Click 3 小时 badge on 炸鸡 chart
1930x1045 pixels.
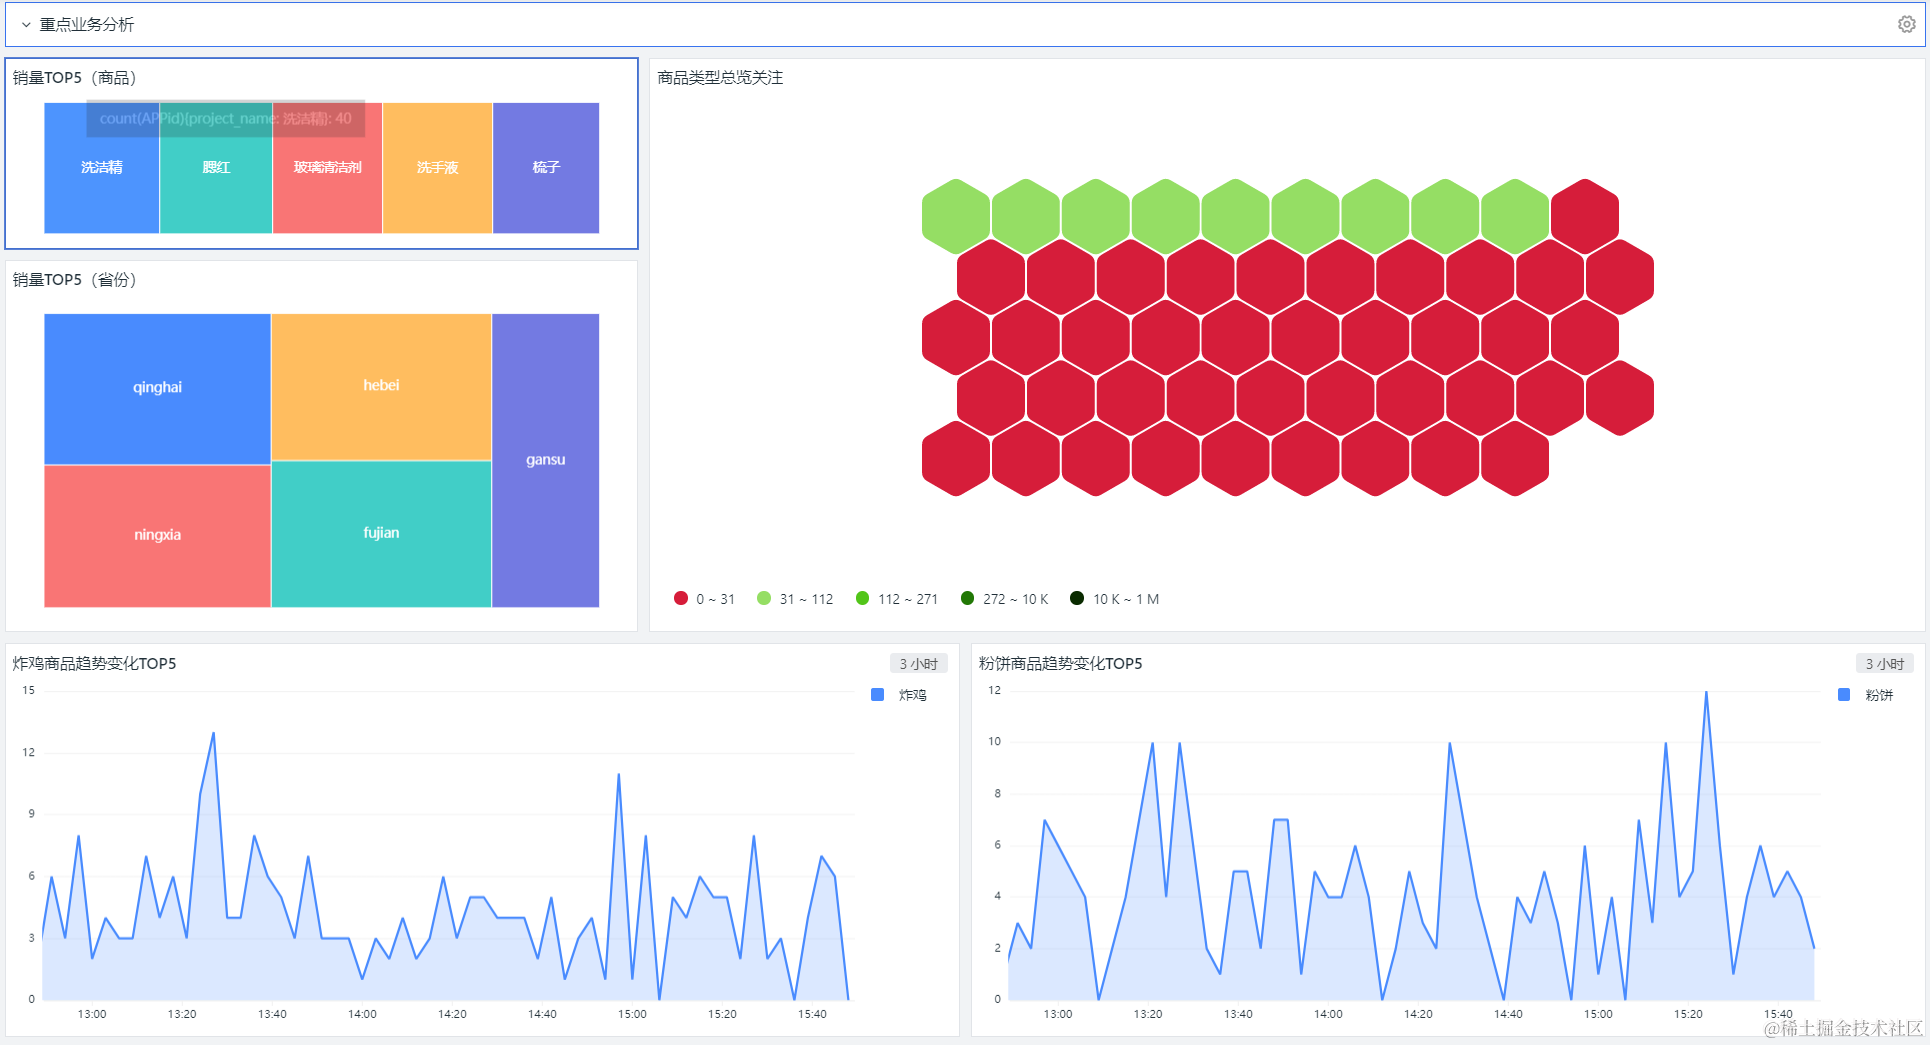click(918, 664)
